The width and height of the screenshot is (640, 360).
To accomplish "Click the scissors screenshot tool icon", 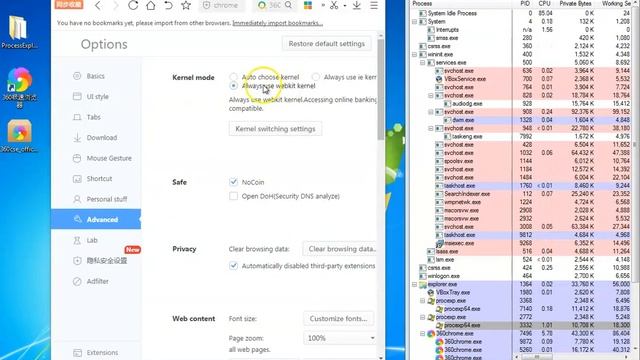I will [334, 5].
